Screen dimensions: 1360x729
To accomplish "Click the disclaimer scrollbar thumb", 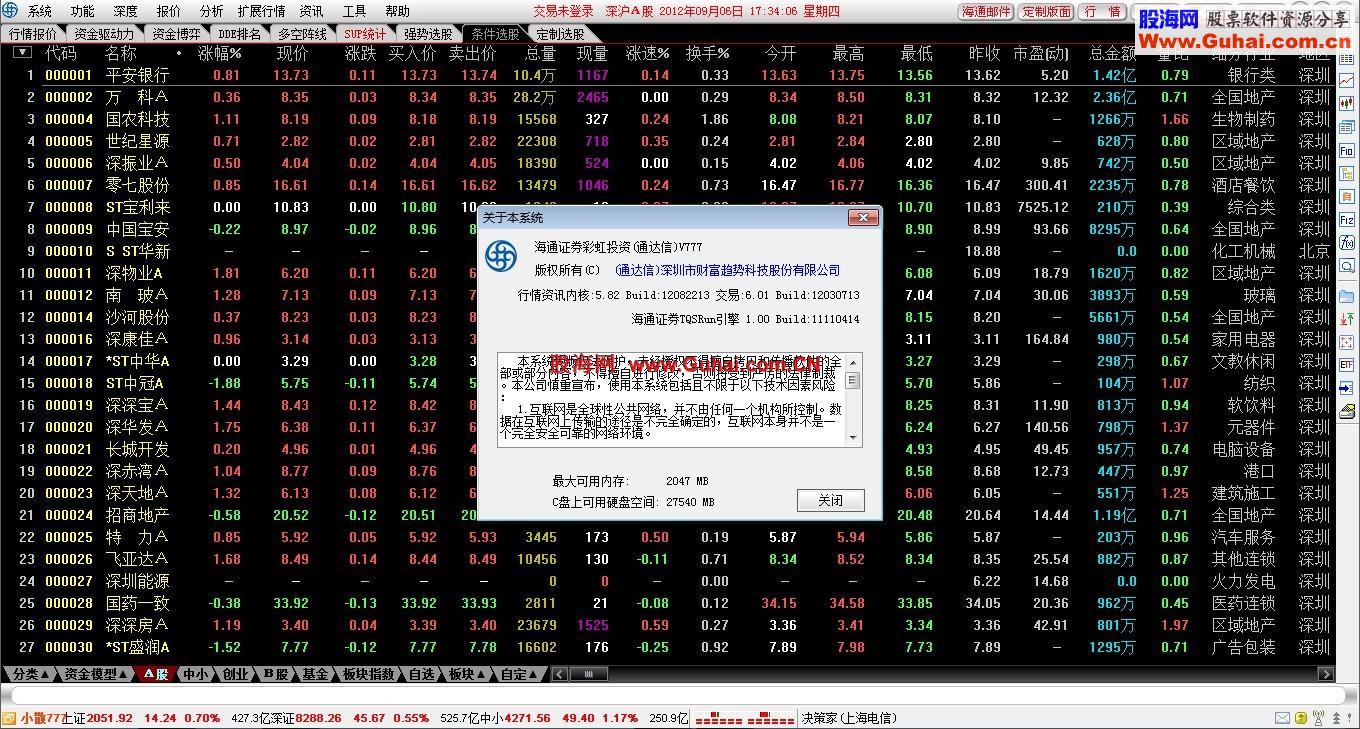I will point(853,380).
